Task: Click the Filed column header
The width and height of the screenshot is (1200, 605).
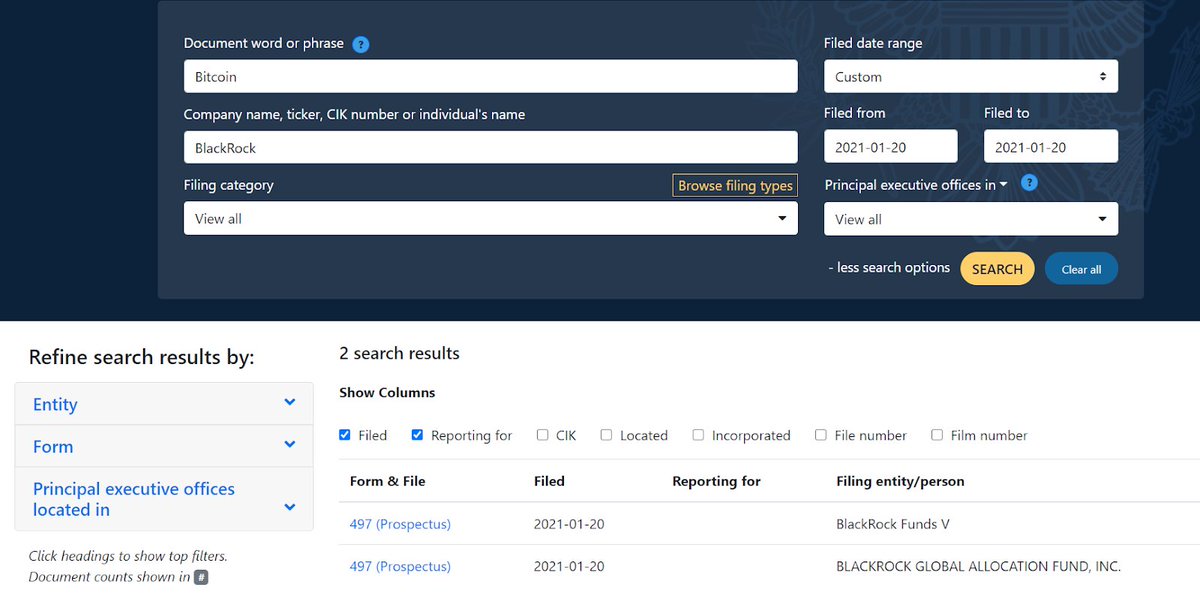Action: [x=549, y=481]
